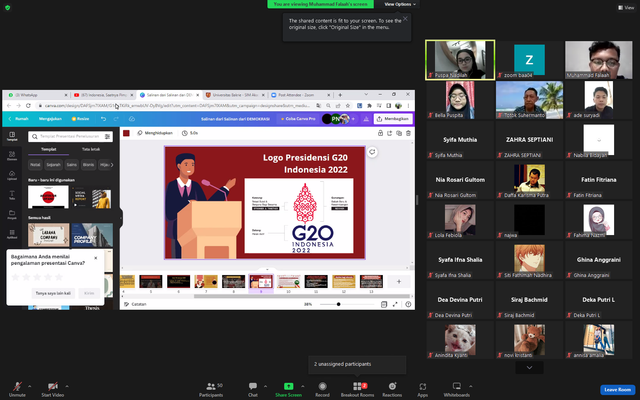
Task: Click the Menghidupkan animate button
Action: point(155,133)
